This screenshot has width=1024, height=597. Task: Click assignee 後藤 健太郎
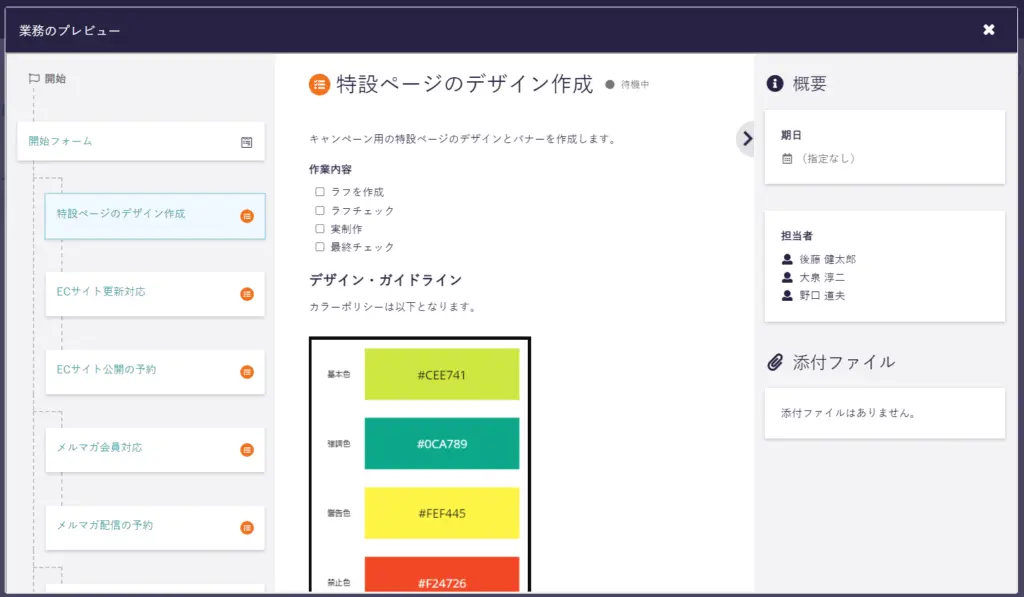point(827,259)
